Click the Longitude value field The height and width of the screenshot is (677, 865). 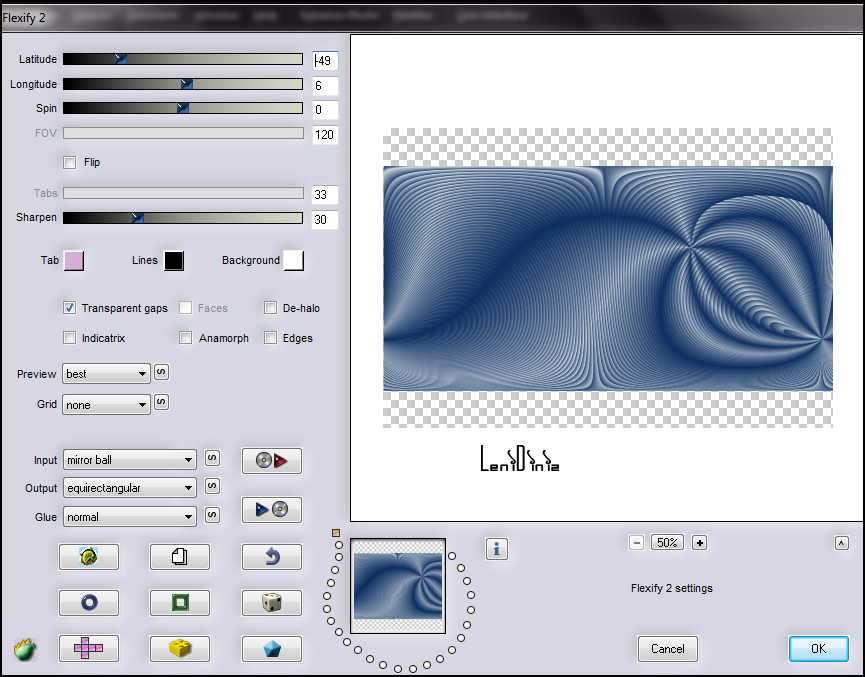tap(325, 86)
